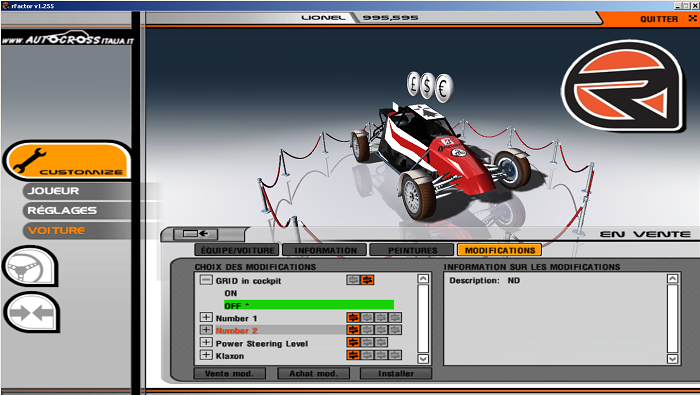Collapse the GRID in cockpit entry

click(x=206, y=280)
